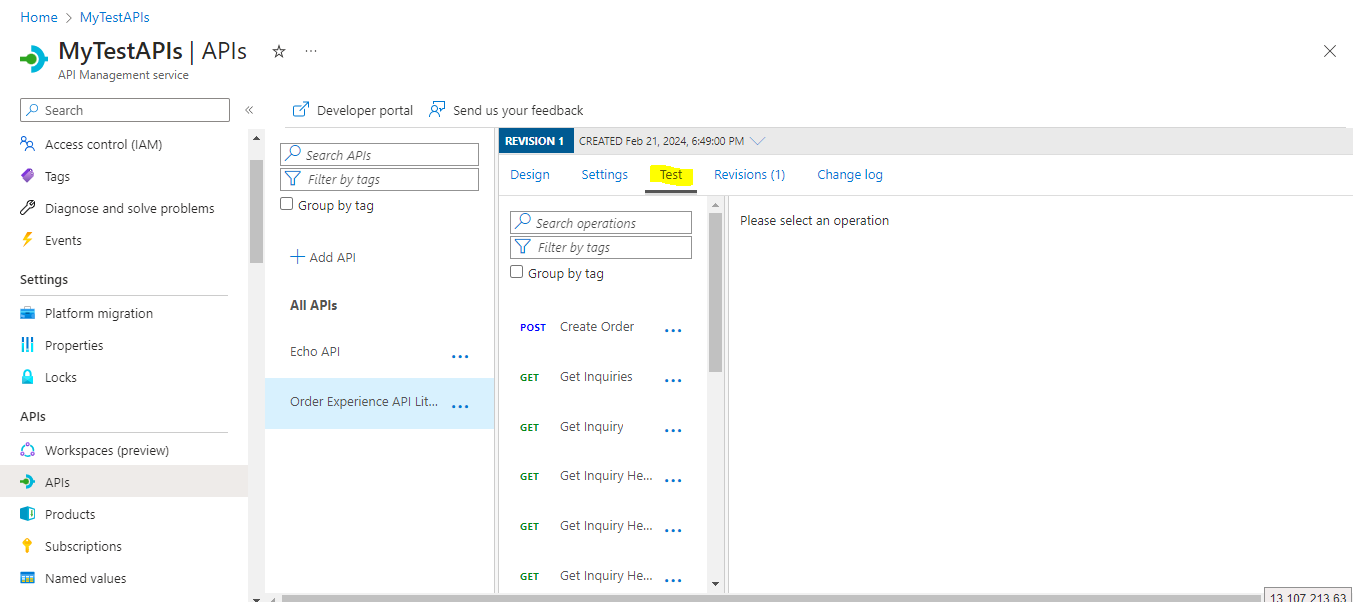Click the Named values table icon
This screenshot has height=602, width=1353.
[x=28, y=578]
